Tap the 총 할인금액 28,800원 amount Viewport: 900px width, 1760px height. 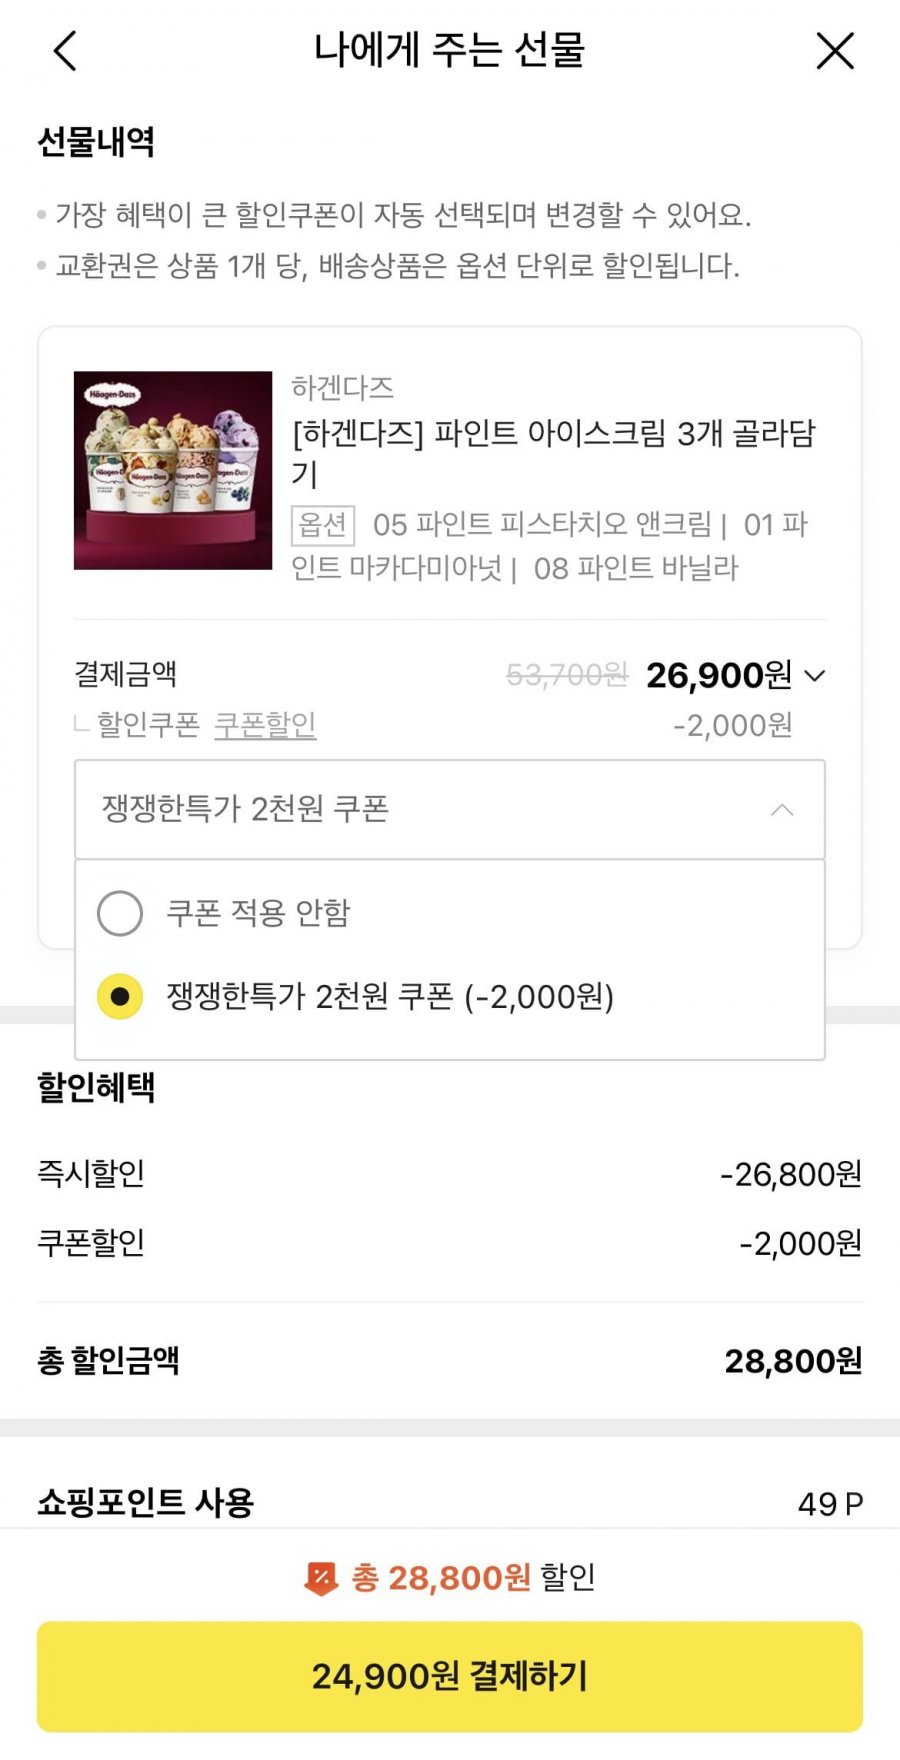click(792, 1361)
